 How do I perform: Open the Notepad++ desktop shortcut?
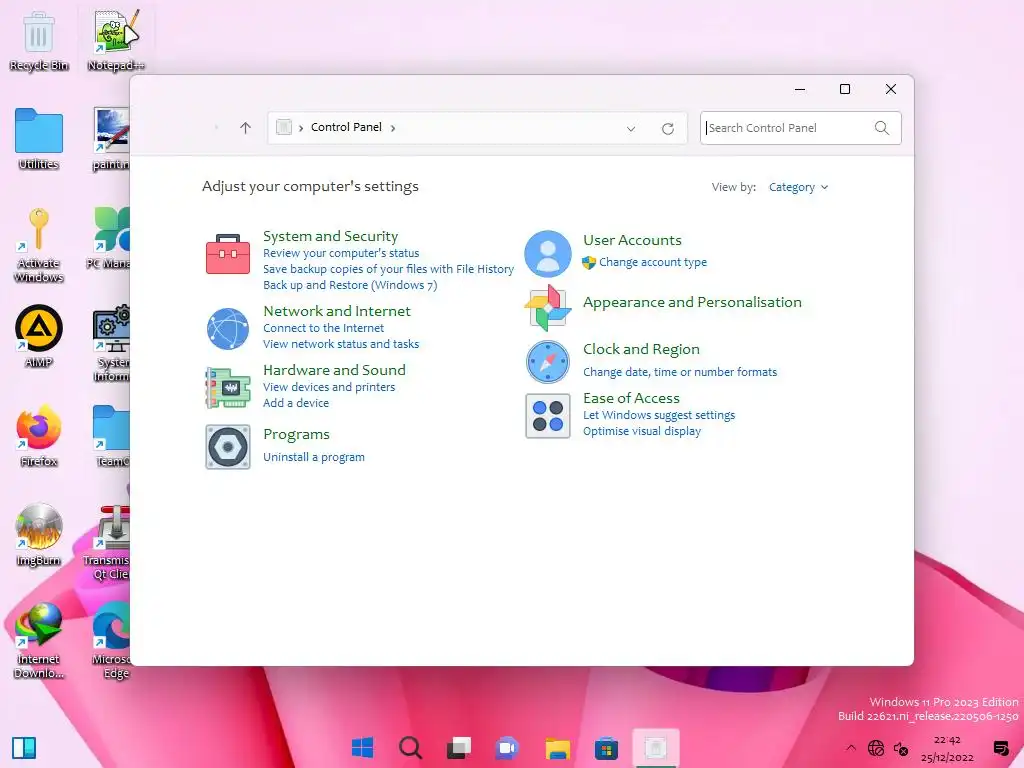[116, 40]
